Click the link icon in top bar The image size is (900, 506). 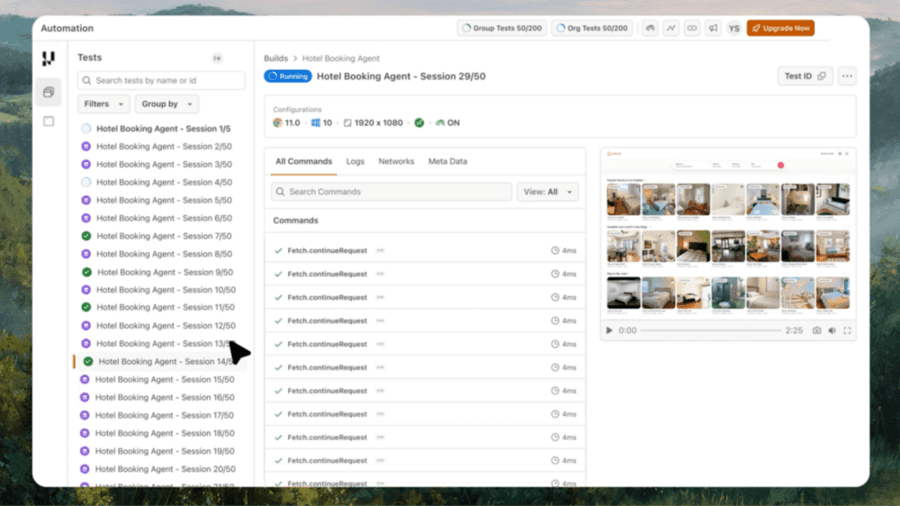(692, 28)
